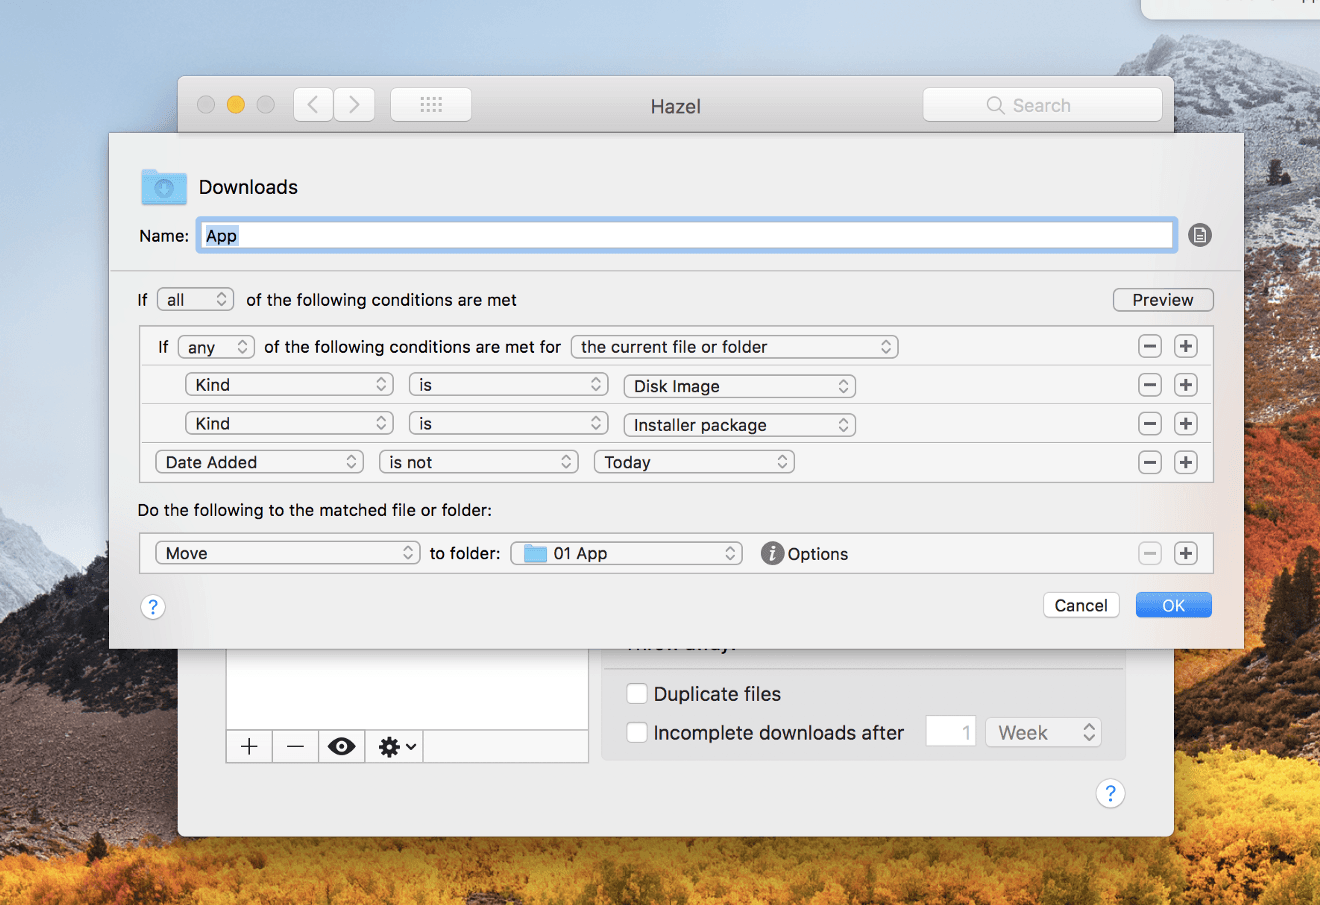Change the 'Disk Image' kind dropdown

tap(739, 385)
